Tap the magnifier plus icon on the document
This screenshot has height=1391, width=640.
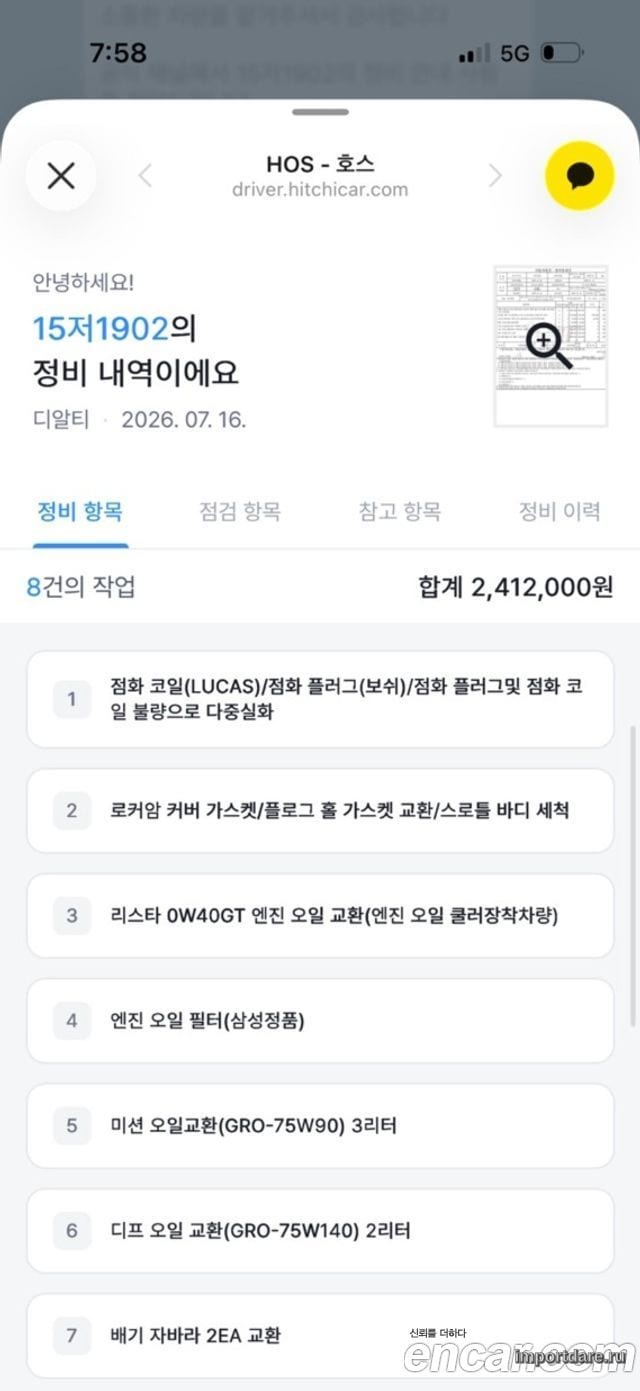(x=549, y=346)
